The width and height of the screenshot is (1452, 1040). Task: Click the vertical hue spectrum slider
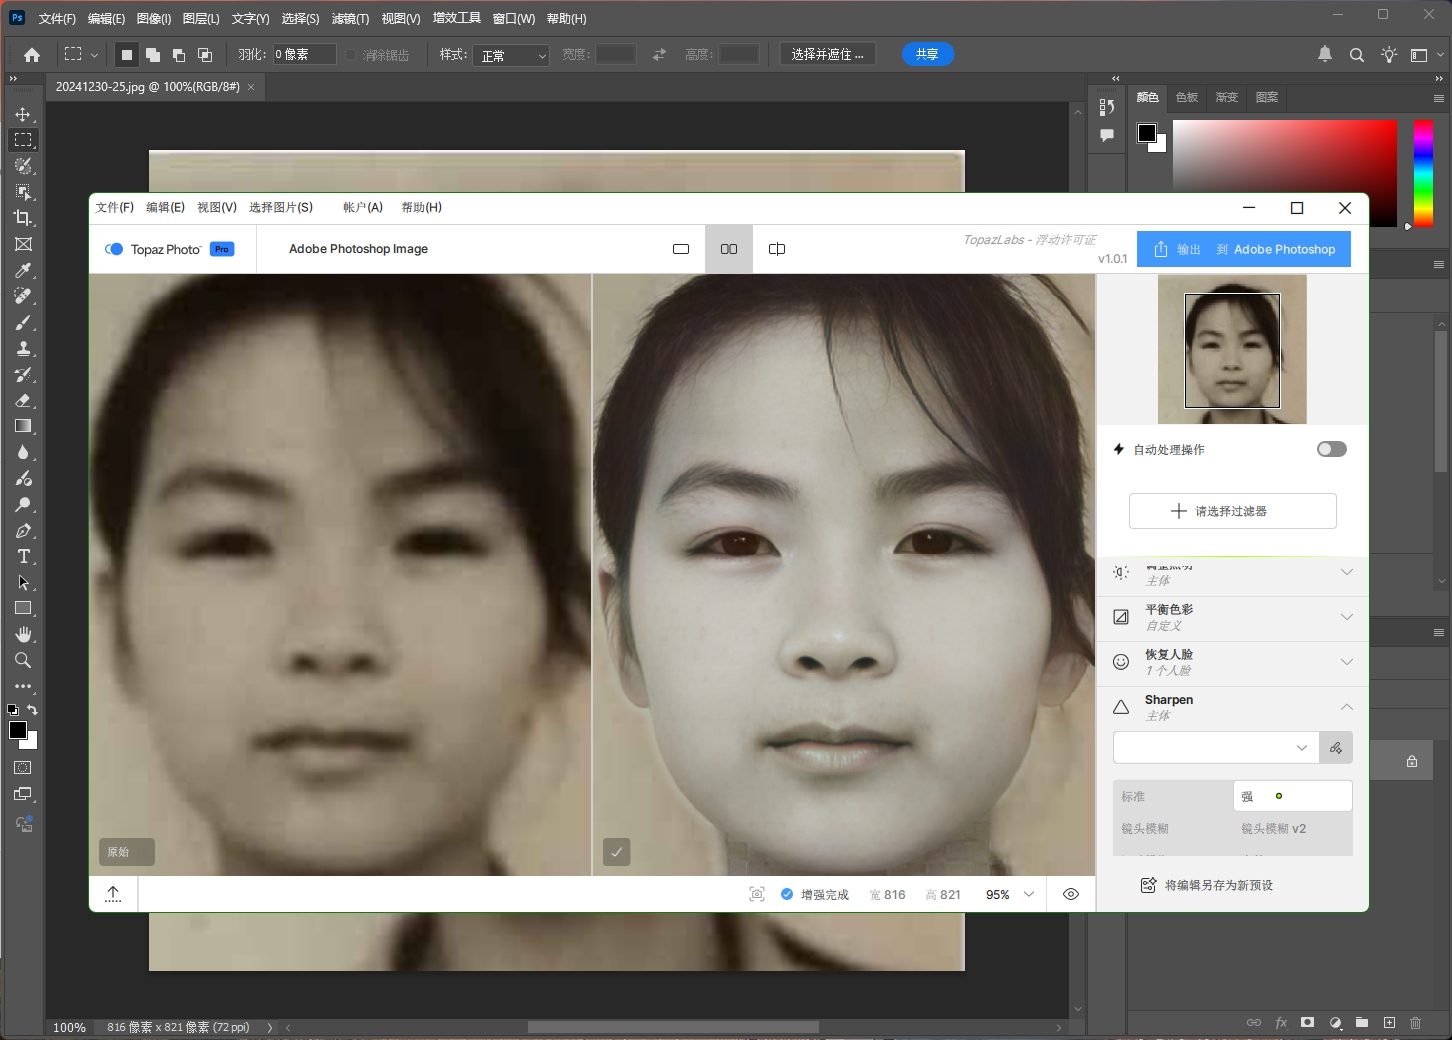(1423, 173)
